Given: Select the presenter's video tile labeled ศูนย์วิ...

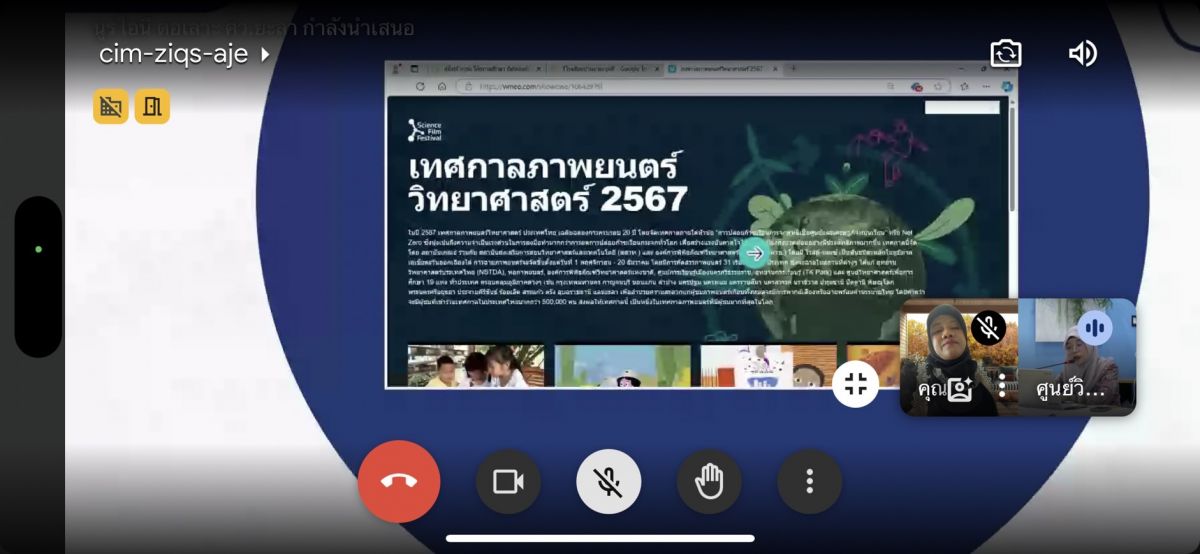Looking at the screenshot, I should point(1077,357).
